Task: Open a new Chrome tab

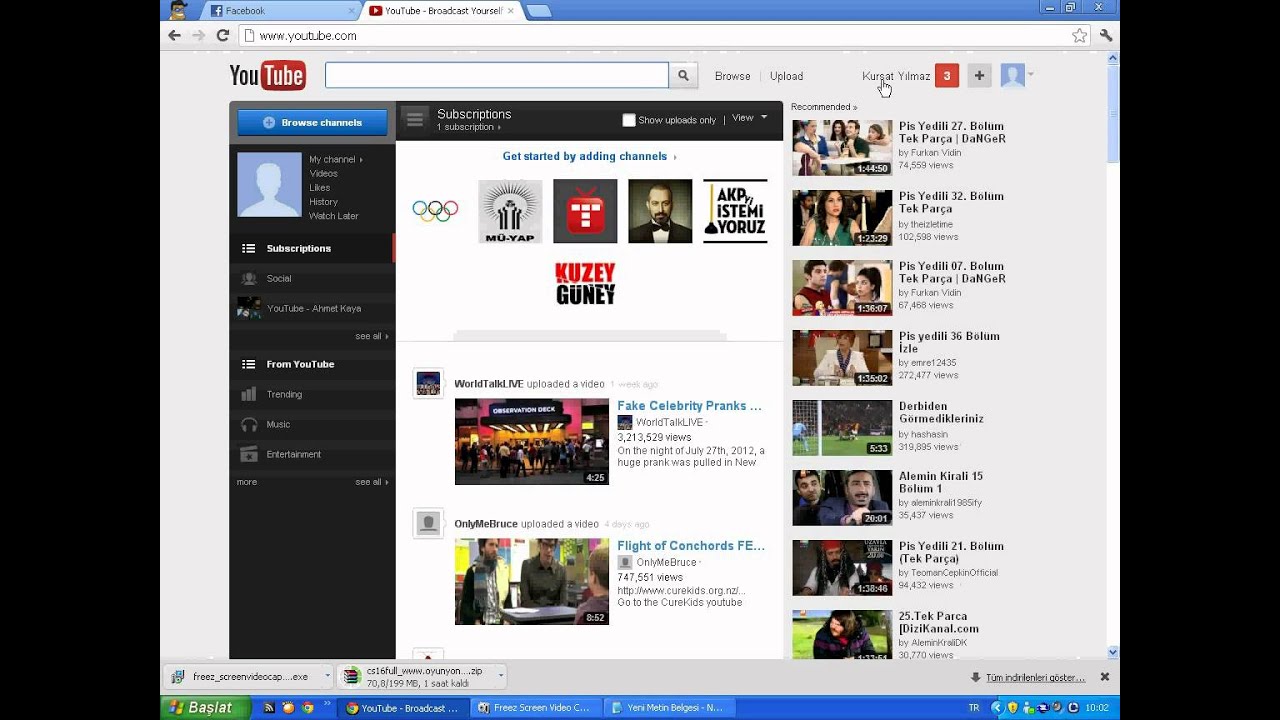Action: (x=538, y=11)
